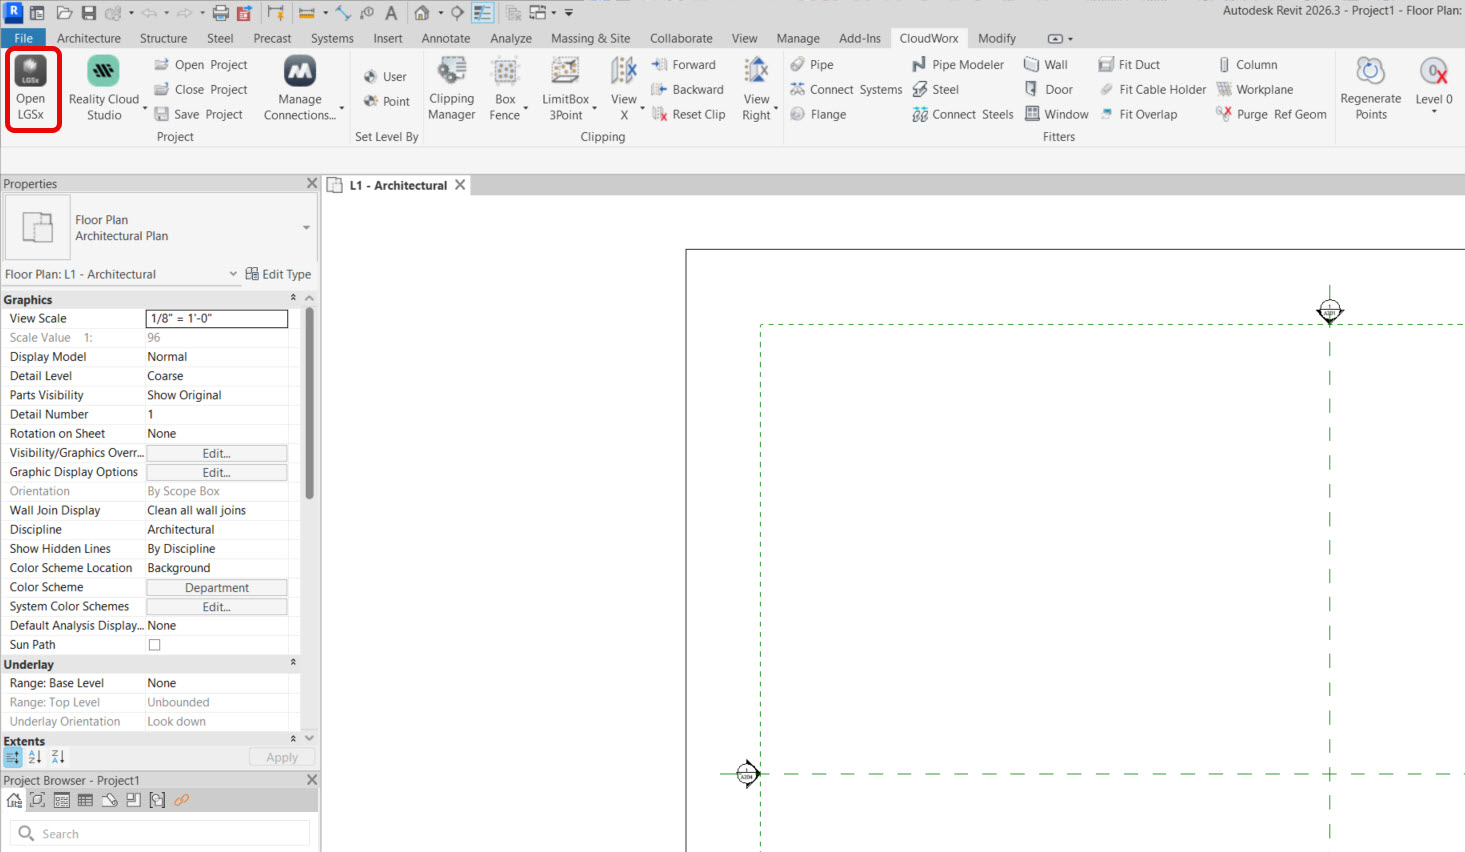
Task: Enable the Sun Path checkbox
Action: tap(155, 645)
